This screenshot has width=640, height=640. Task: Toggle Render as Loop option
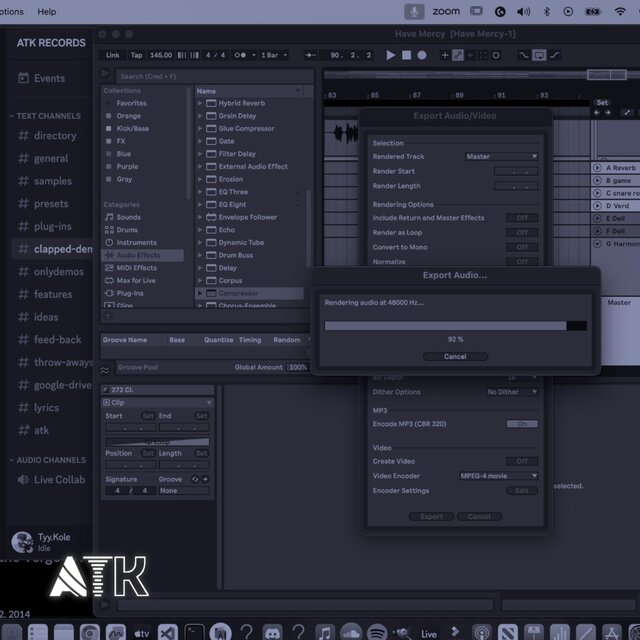522,233
